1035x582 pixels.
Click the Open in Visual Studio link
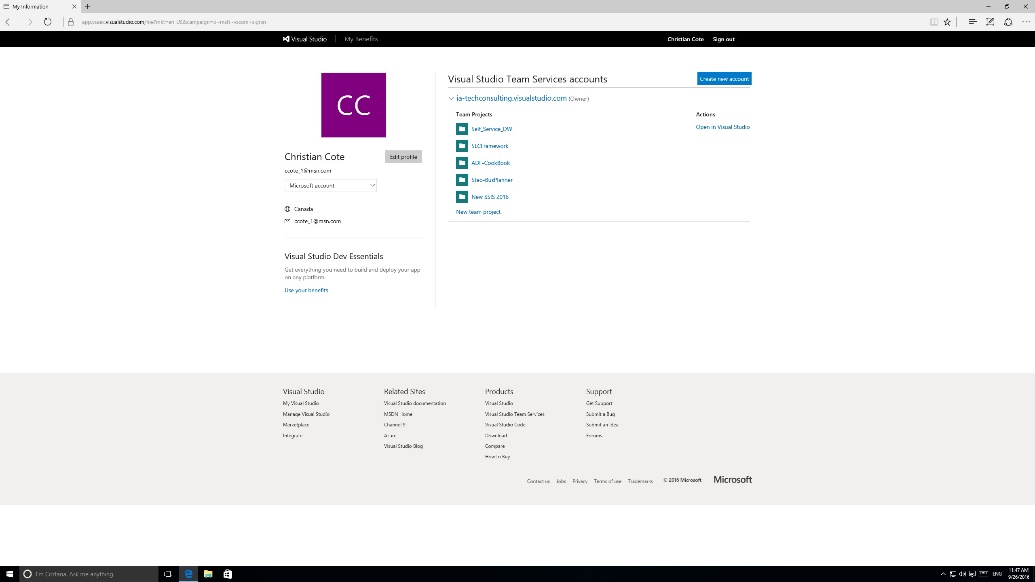tap(723, 127)
